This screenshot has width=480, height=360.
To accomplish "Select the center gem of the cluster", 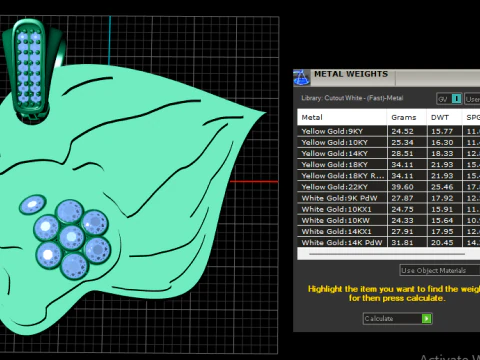I will (x=71, y=237).
